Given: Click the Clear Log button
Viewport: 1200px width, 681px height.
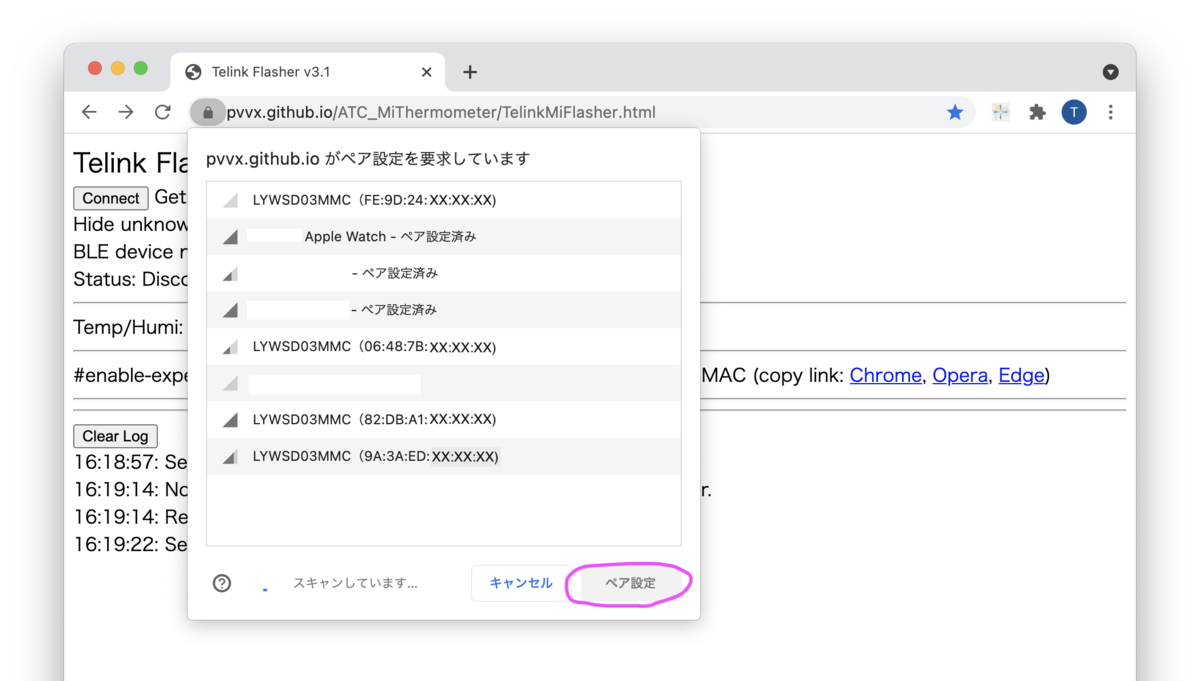Looking at the screenshot, I should pyautogui.click(x=115, y=436).
